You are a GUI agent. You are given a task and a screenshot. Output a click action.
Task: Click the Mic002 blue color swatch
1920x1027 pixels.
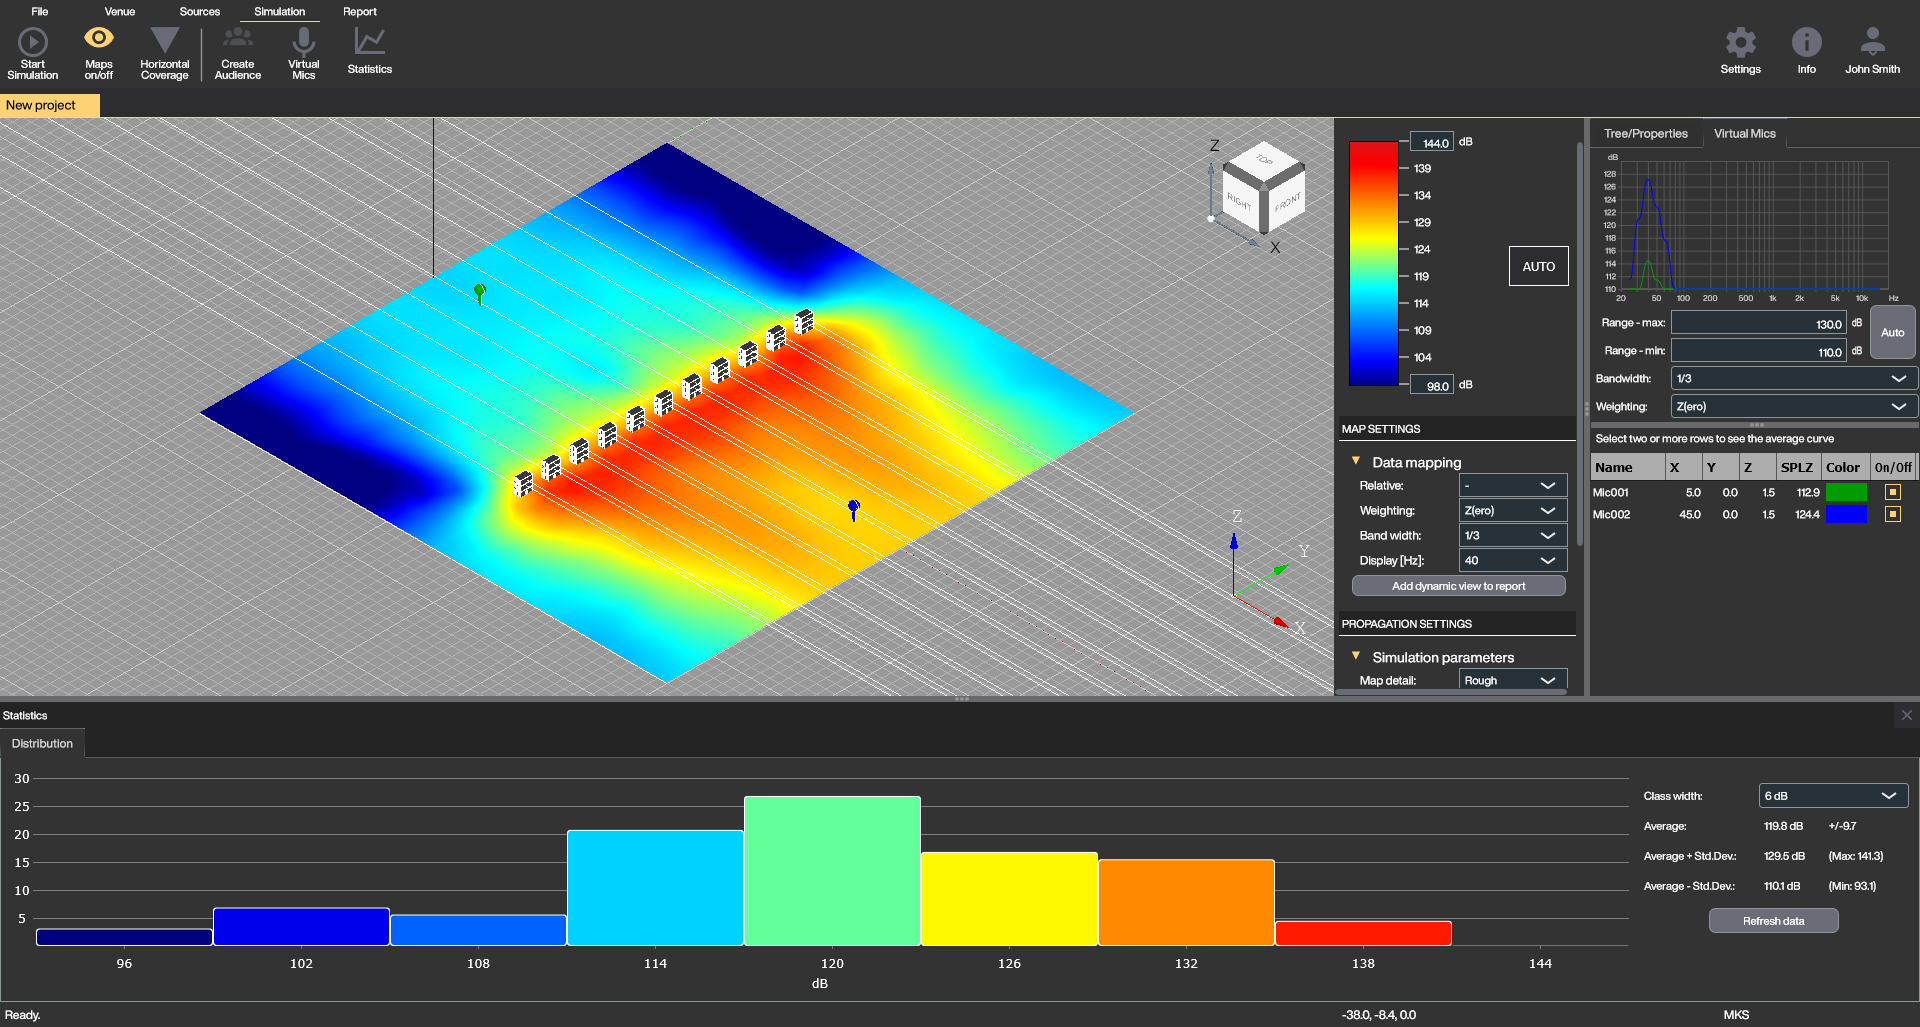[1846, 514]
